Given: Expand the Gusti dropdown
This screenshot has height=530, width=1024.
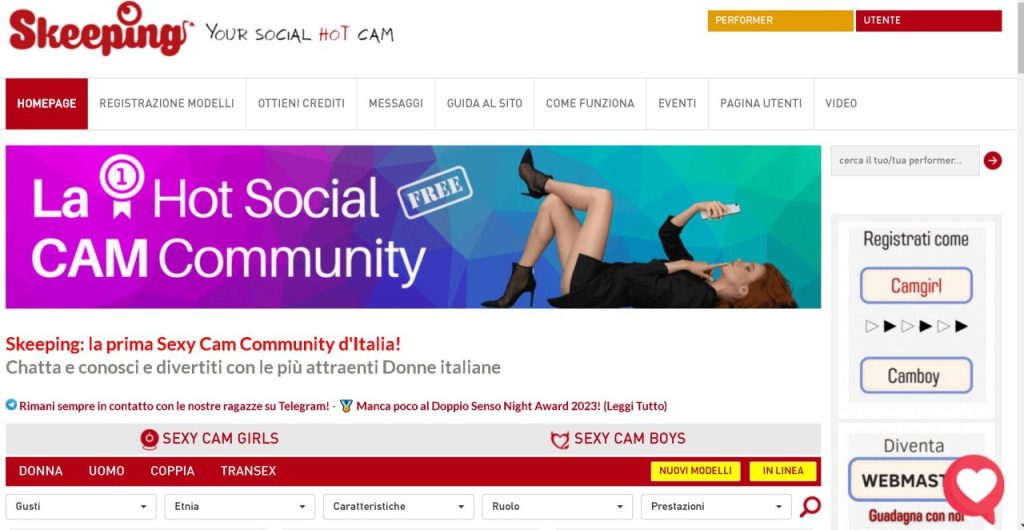Looking at the screenshot, I should click(x=81, y=507).
